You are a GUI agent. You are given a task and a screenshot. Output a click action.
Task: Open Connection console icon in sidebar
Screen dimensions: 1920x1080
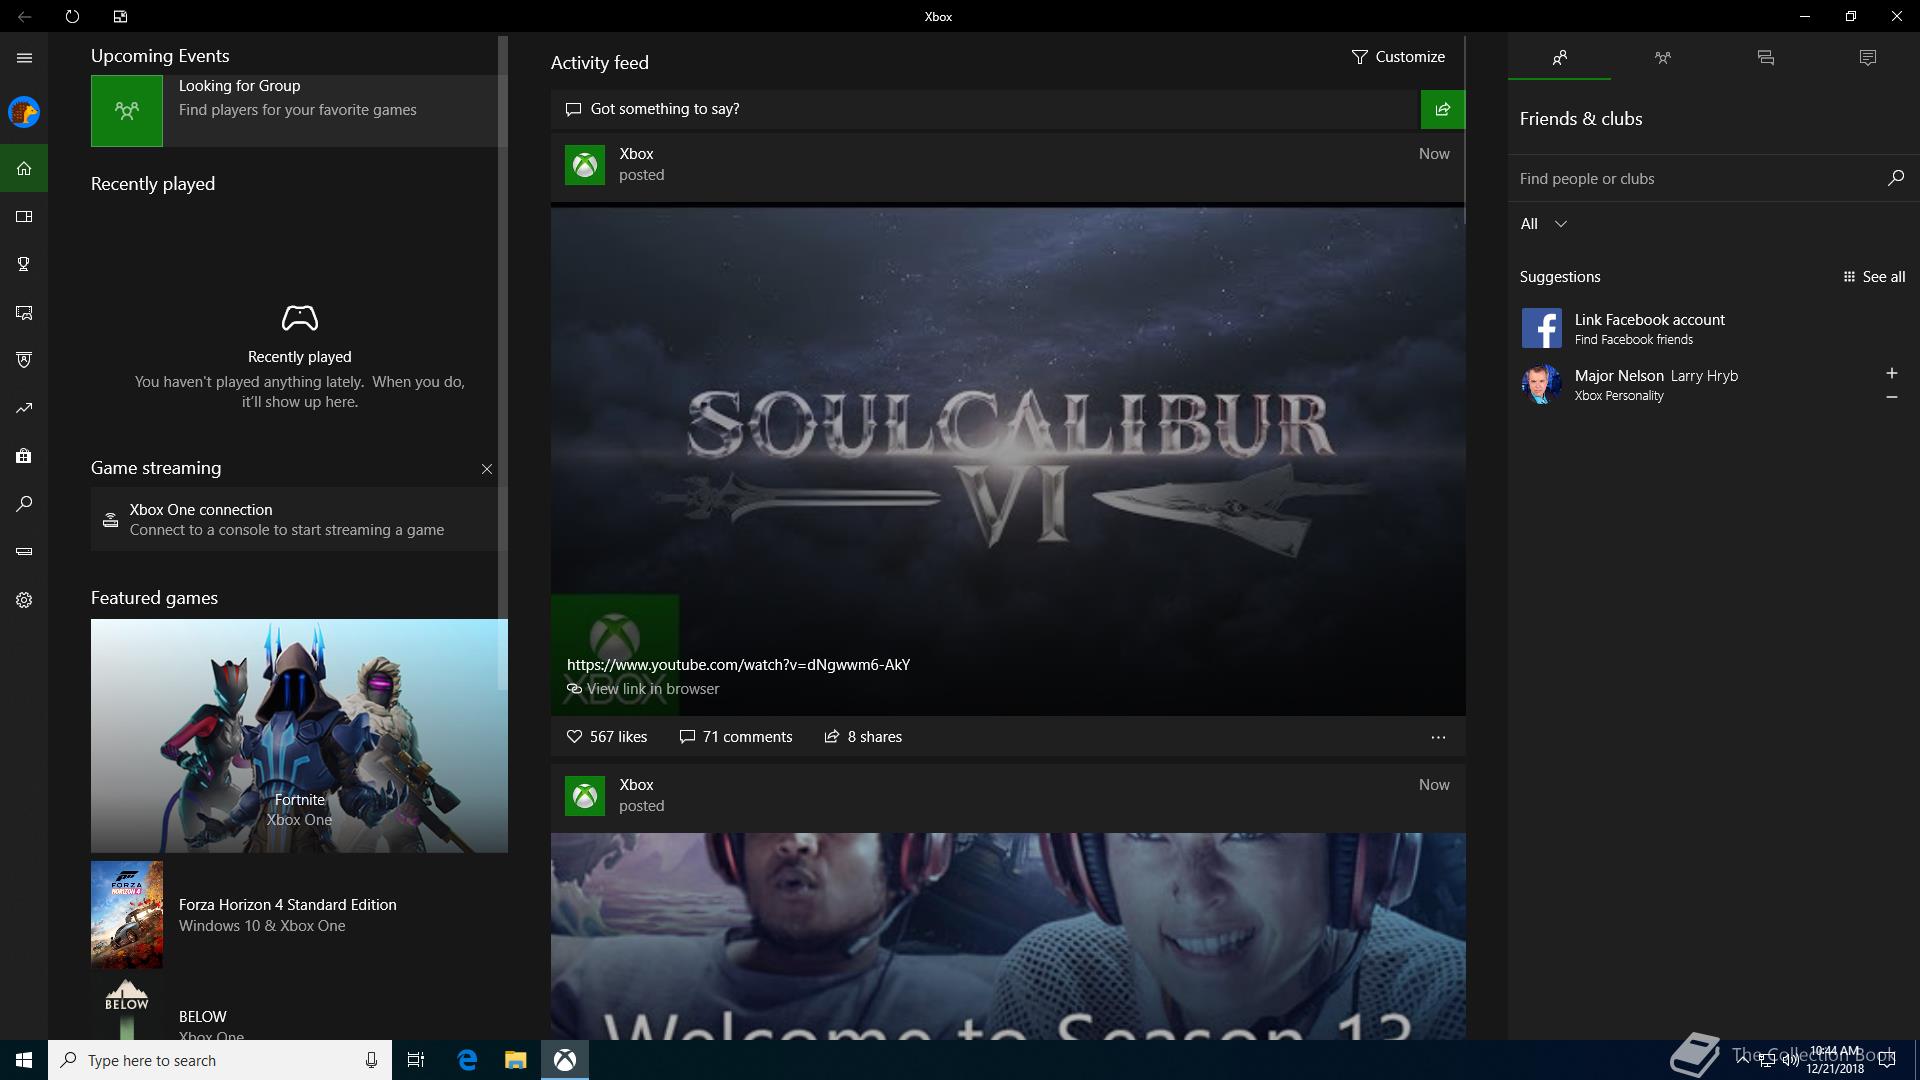coord(24,552)
